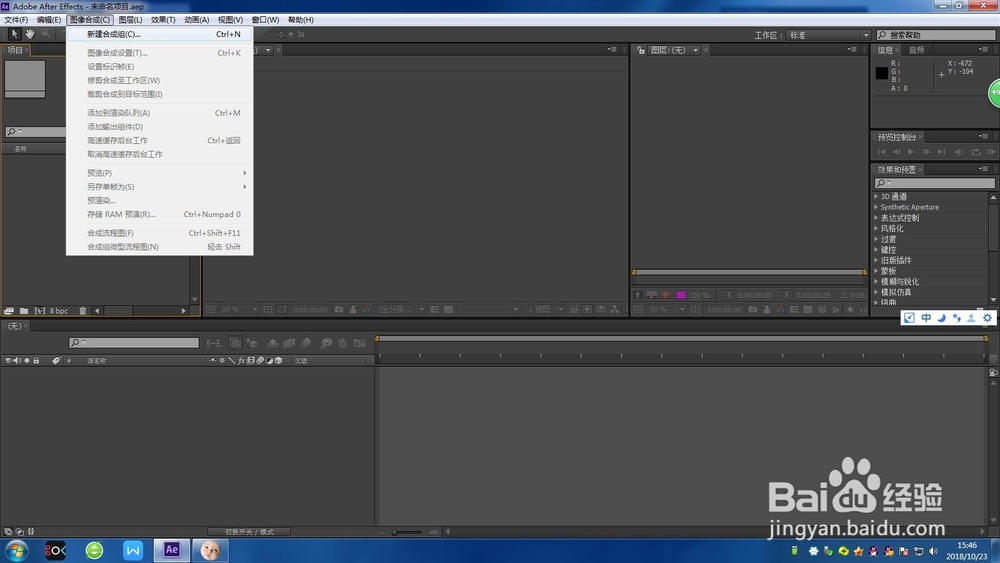Jump to last frame in preview control panel
Viewport: 1000px width, 563px height.
pyautogui.click(x=941, y=152)
